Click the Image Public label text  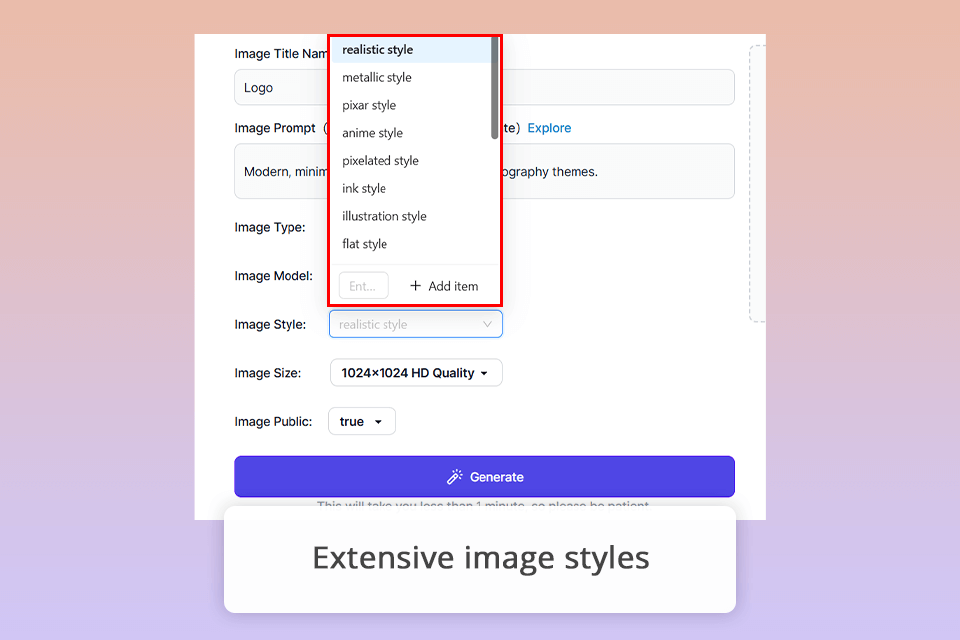click(273, 421)
